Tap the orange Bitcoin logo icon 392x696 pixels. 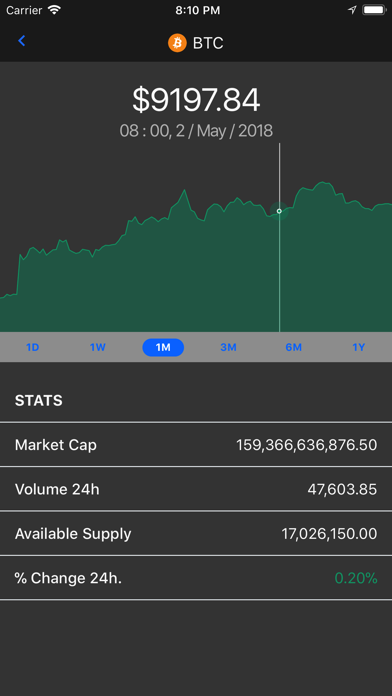point(177,43)
